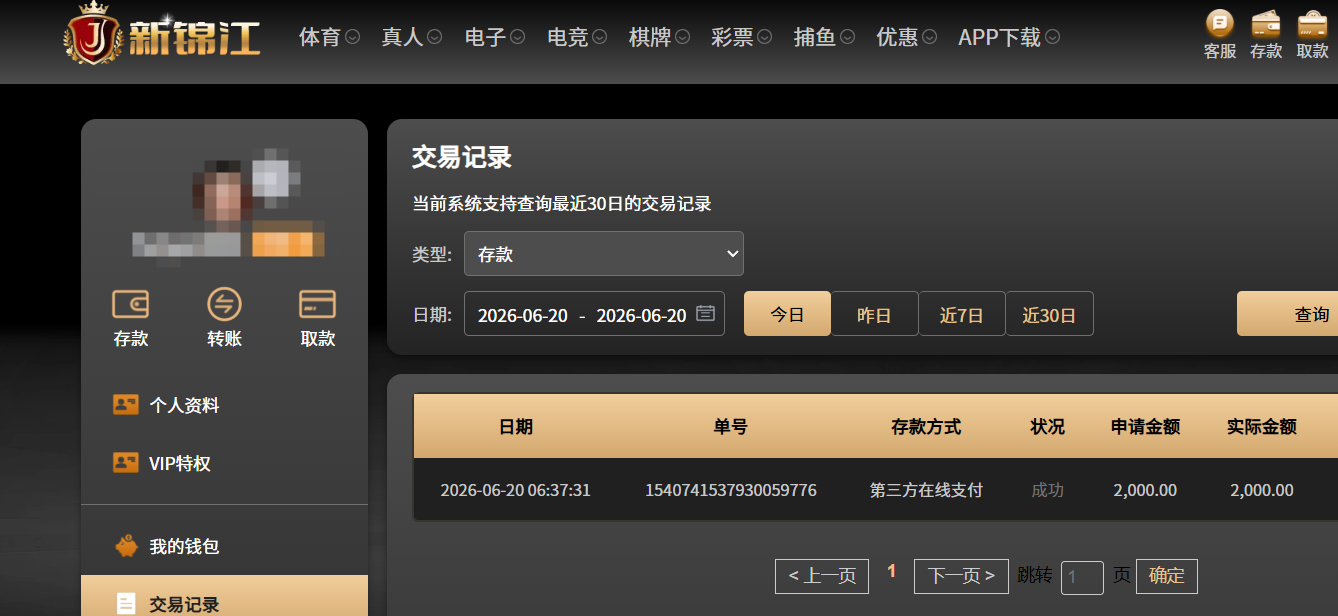Open the calendar icon in date field

(705, 313)
